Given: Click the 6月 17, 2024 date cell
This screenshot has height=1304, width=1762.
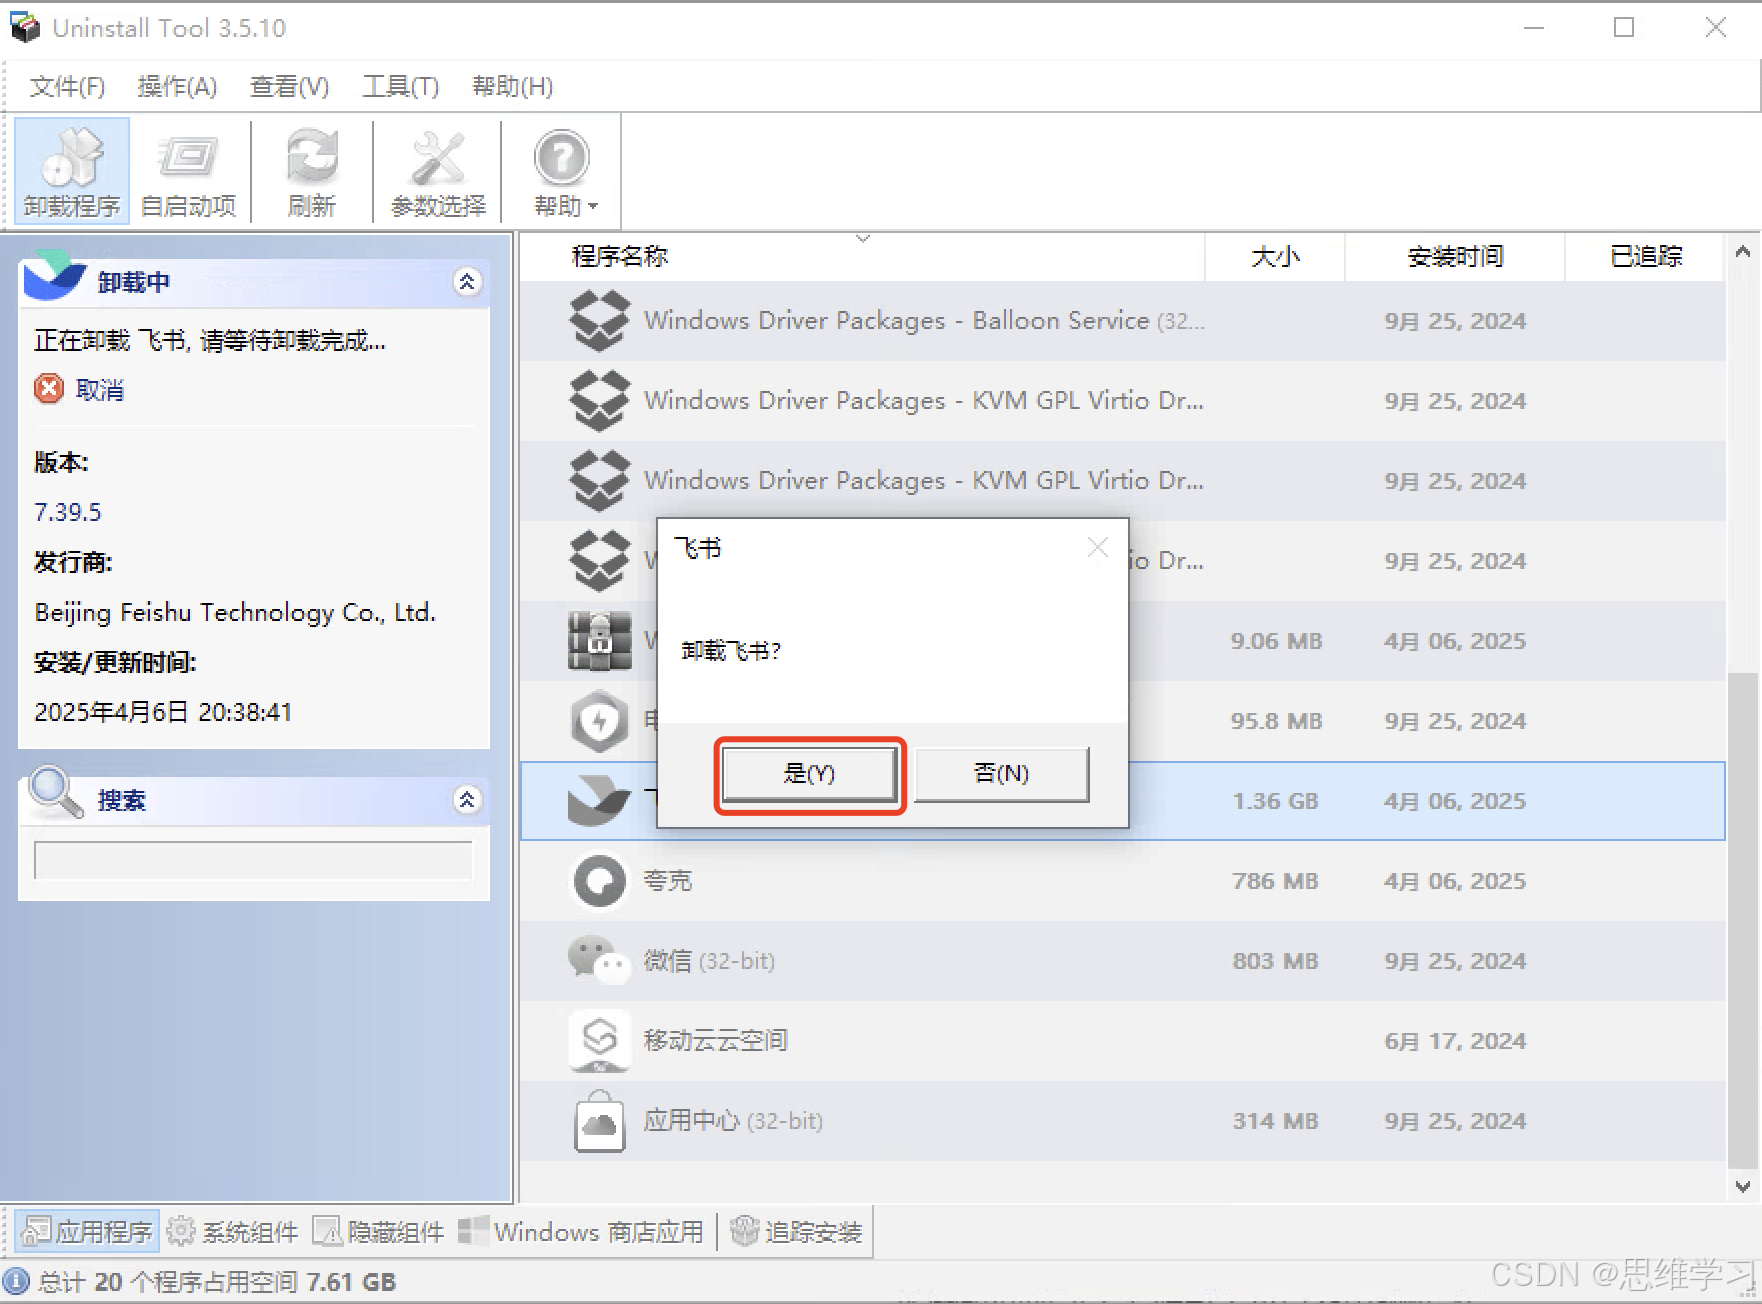Looking at the screenshot, I should (x=1455, y=1041).
